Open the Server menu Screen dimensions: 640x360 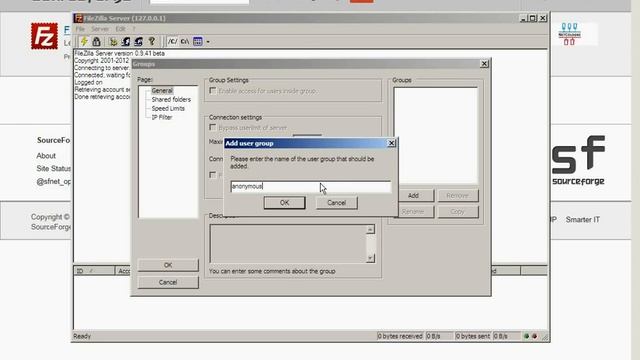pos(100,29)
